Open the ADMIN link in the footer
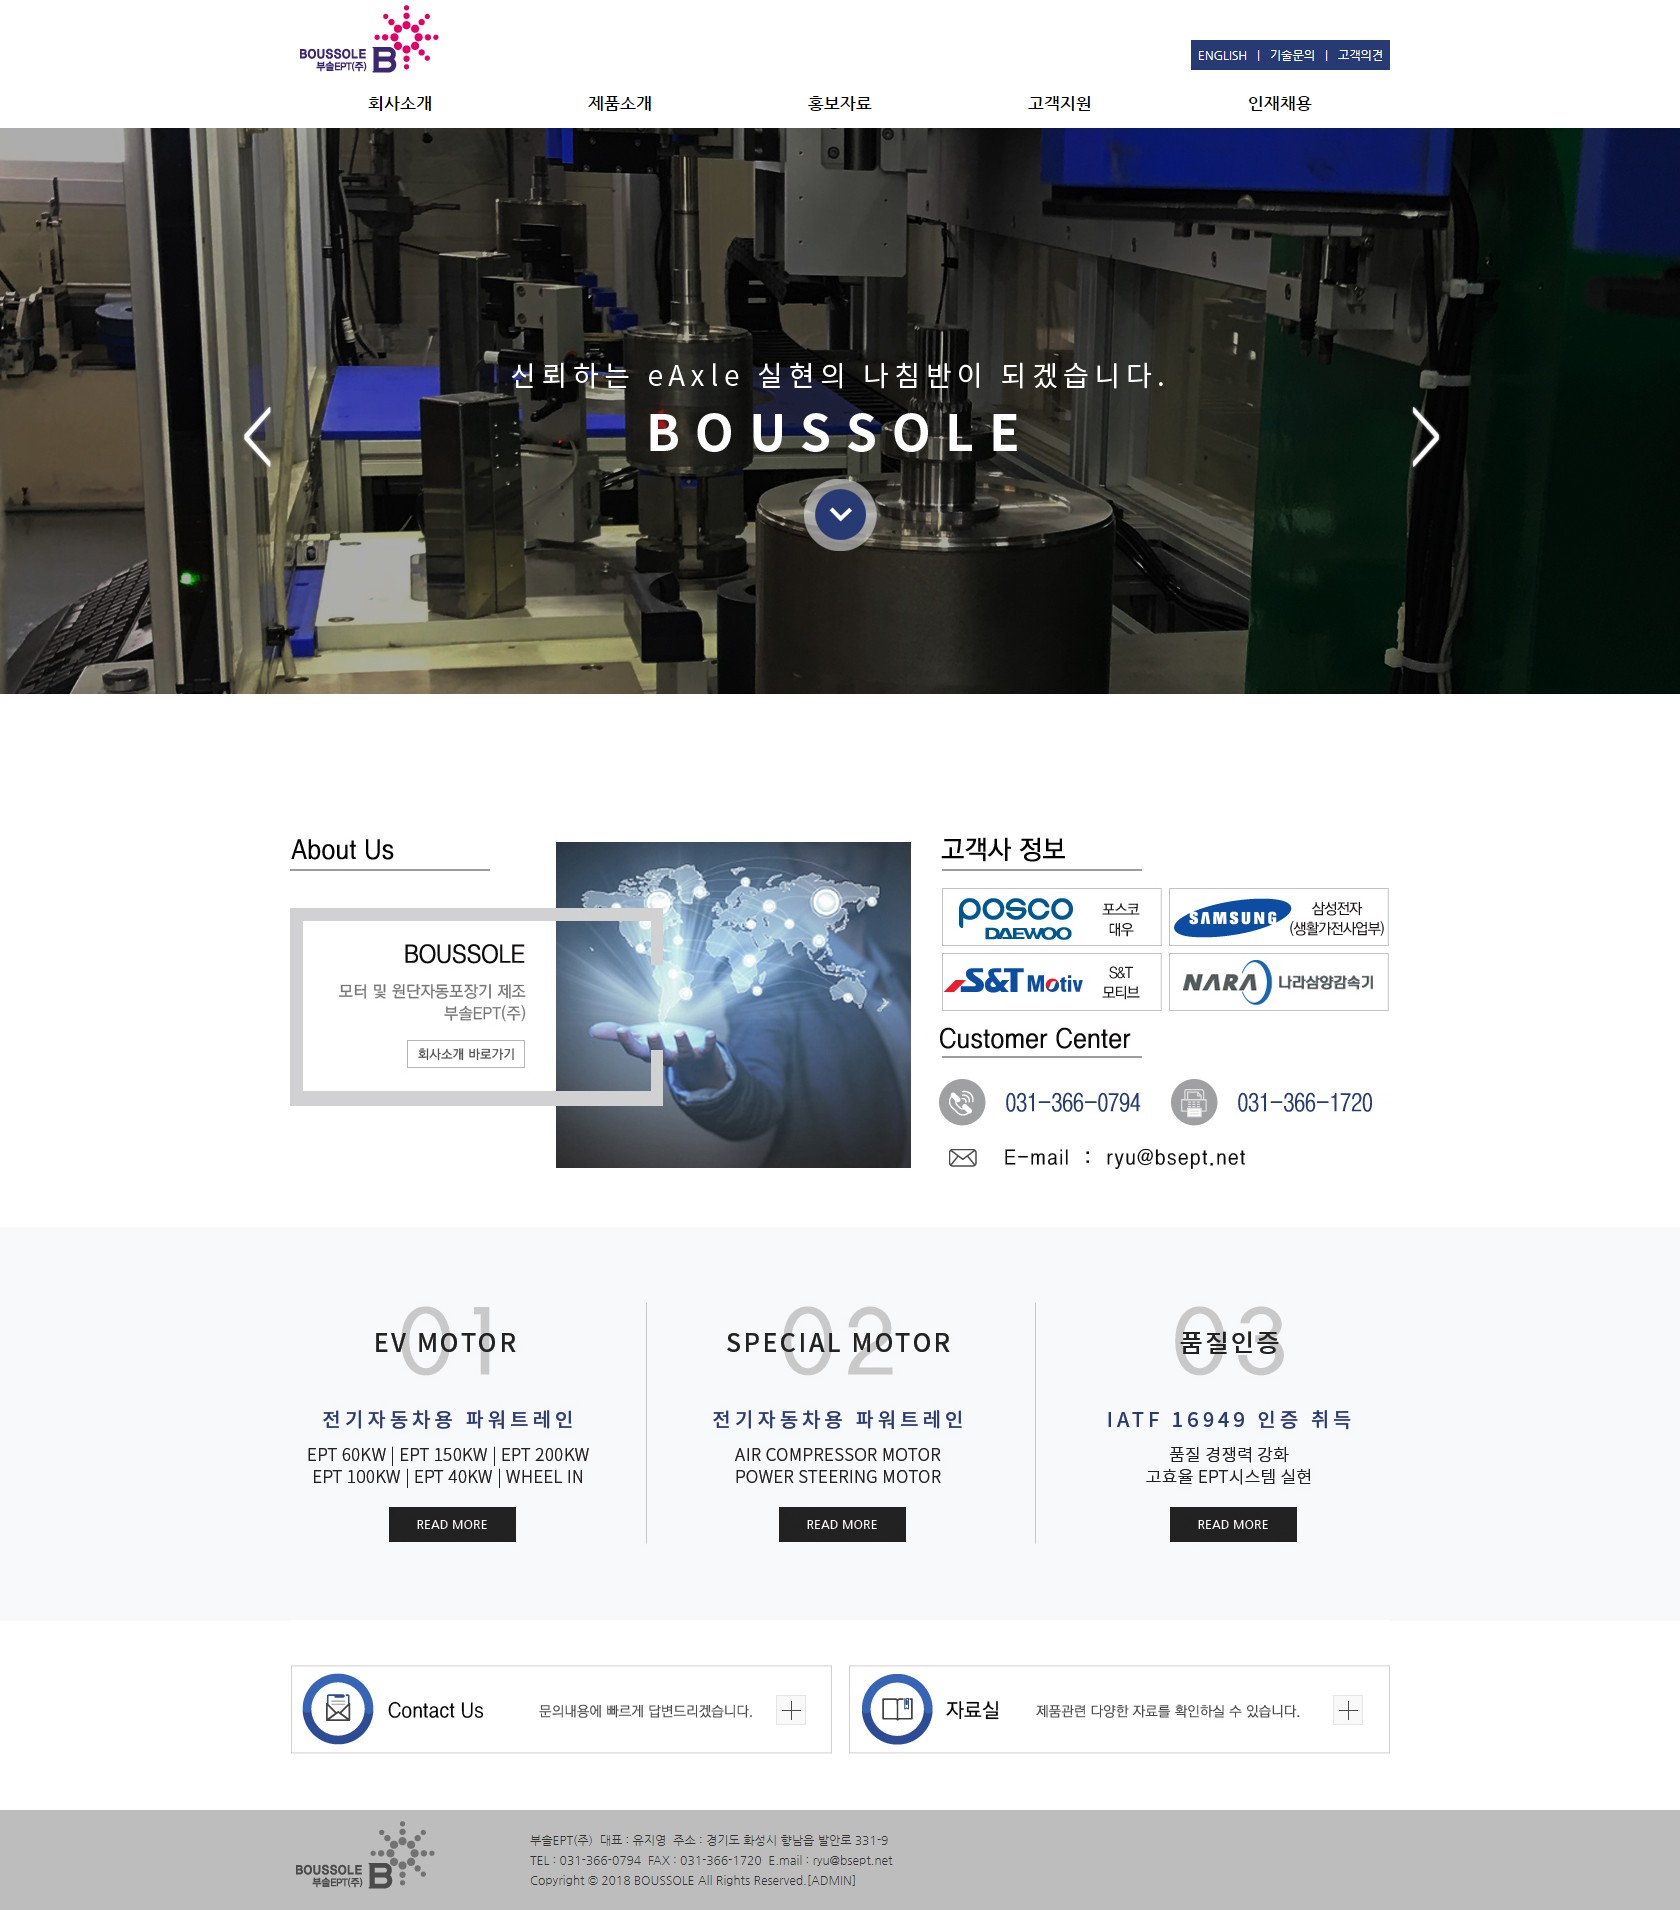The width and height of the screenshot is (1680, 1910). tap(832, 1880)
